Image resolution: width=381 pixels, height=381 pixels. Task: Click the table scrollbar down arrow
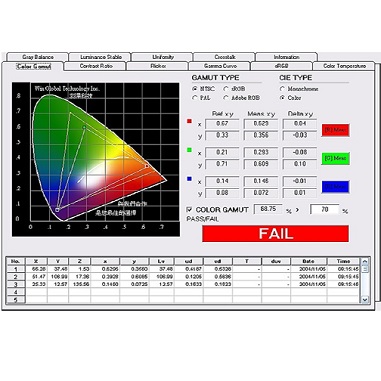365,299
